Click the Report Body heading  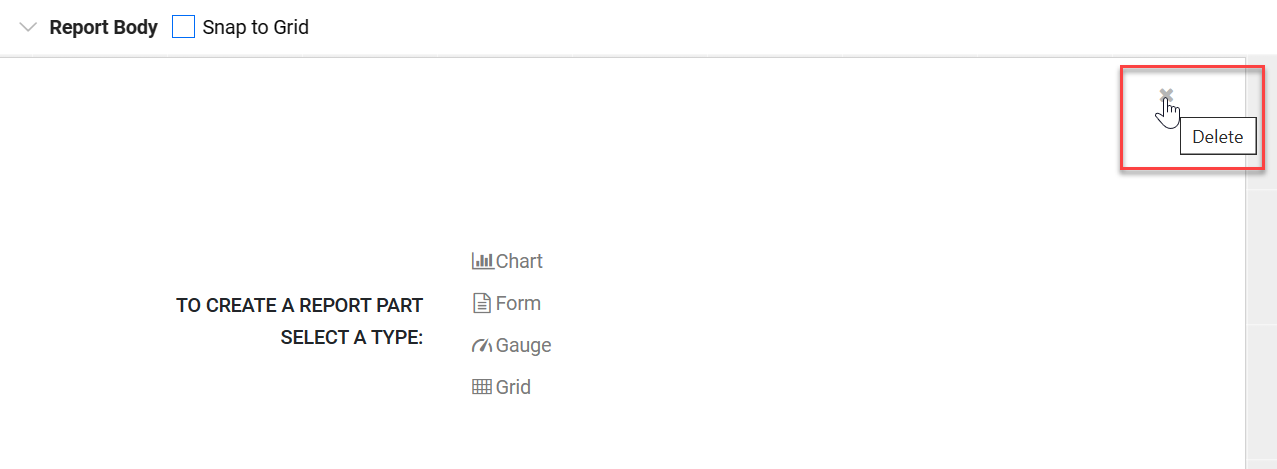(103, 27)
